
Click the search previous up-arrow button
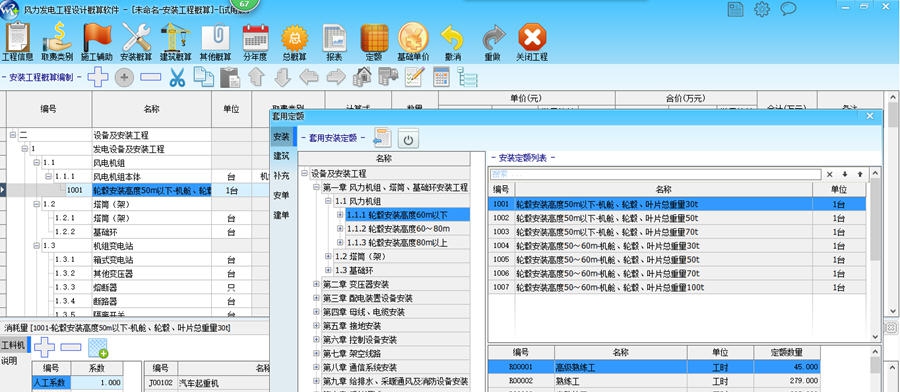point(860,174)
